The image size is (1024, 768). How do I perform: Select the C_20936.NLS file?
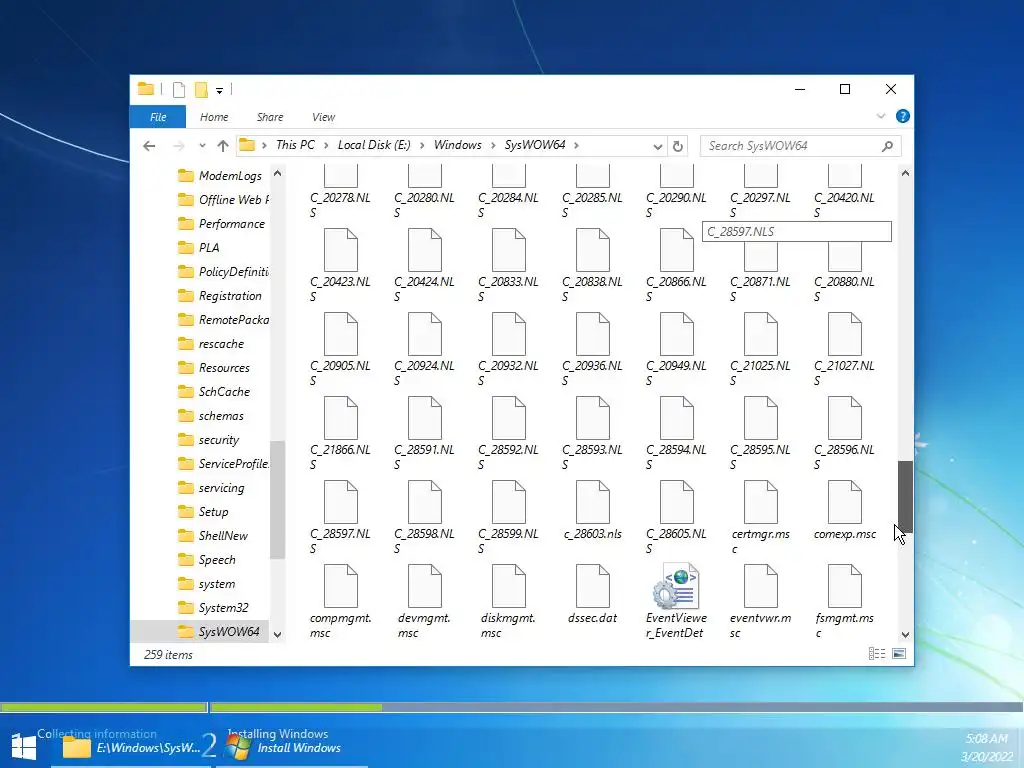pyautogui.click(x=592, y=349)
